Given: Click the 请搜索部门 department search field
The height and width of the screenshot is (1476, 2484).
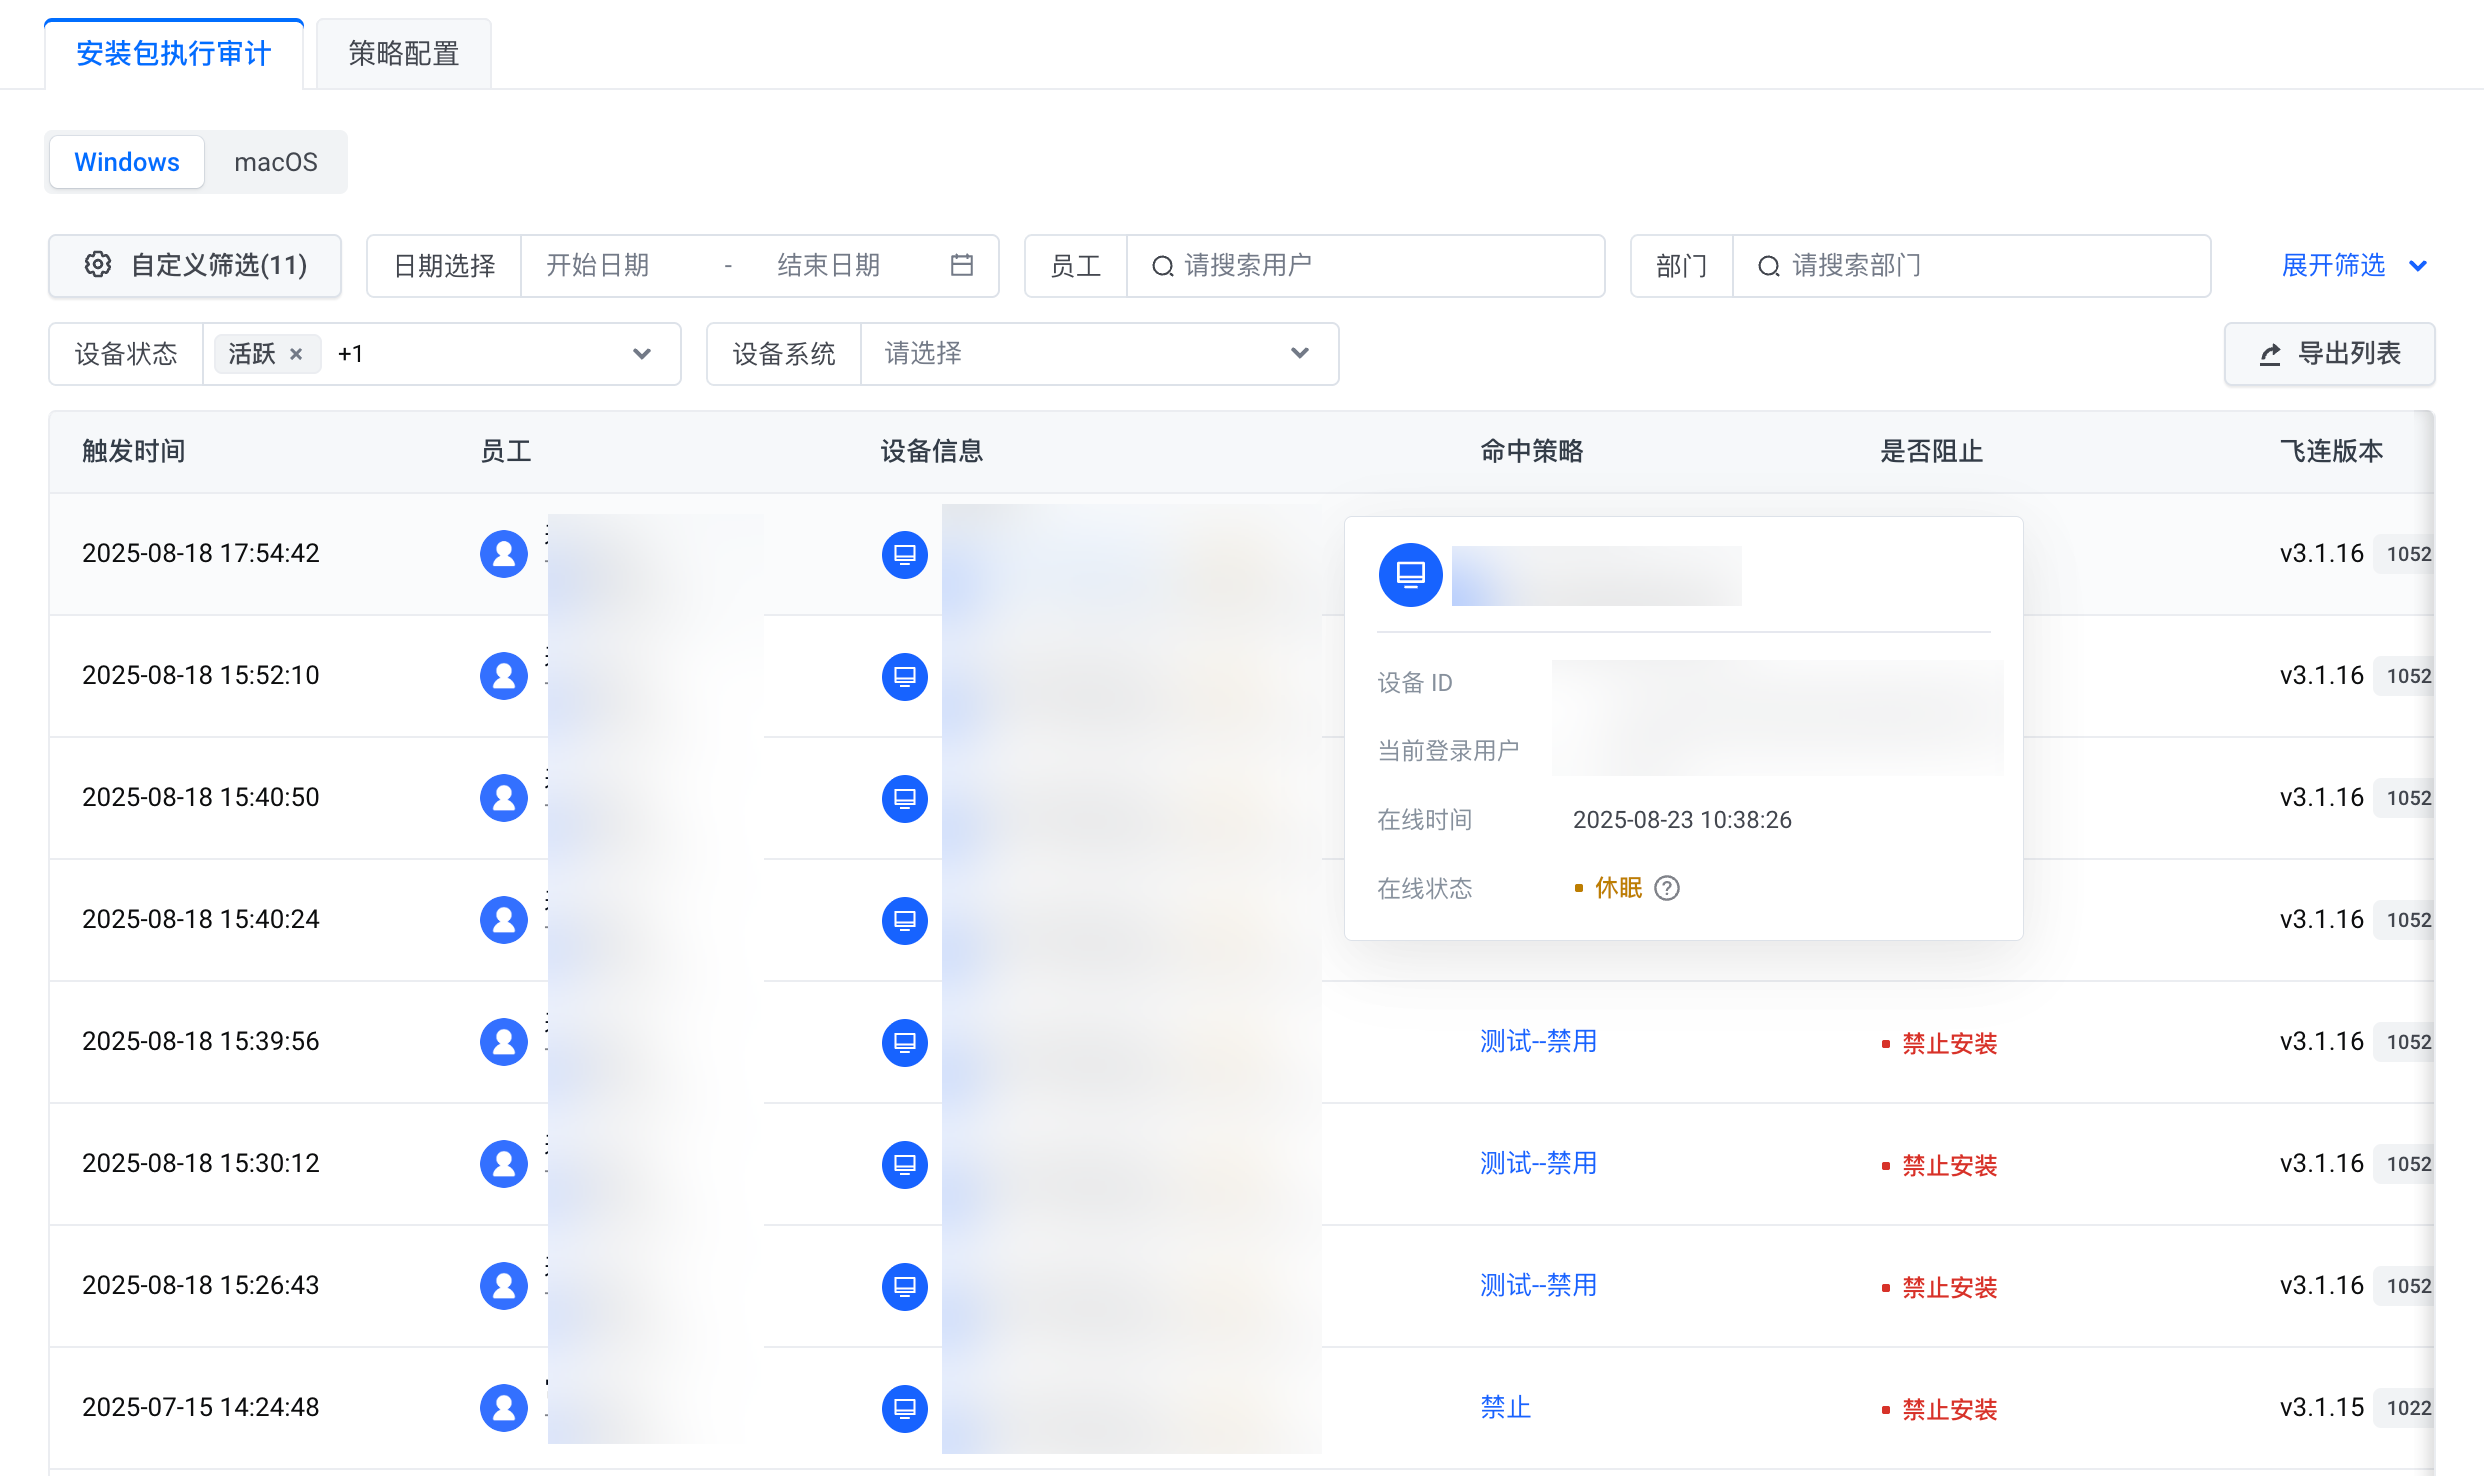Looking at the screenshot, I should pyautogui.click(x=1970, y=265).
